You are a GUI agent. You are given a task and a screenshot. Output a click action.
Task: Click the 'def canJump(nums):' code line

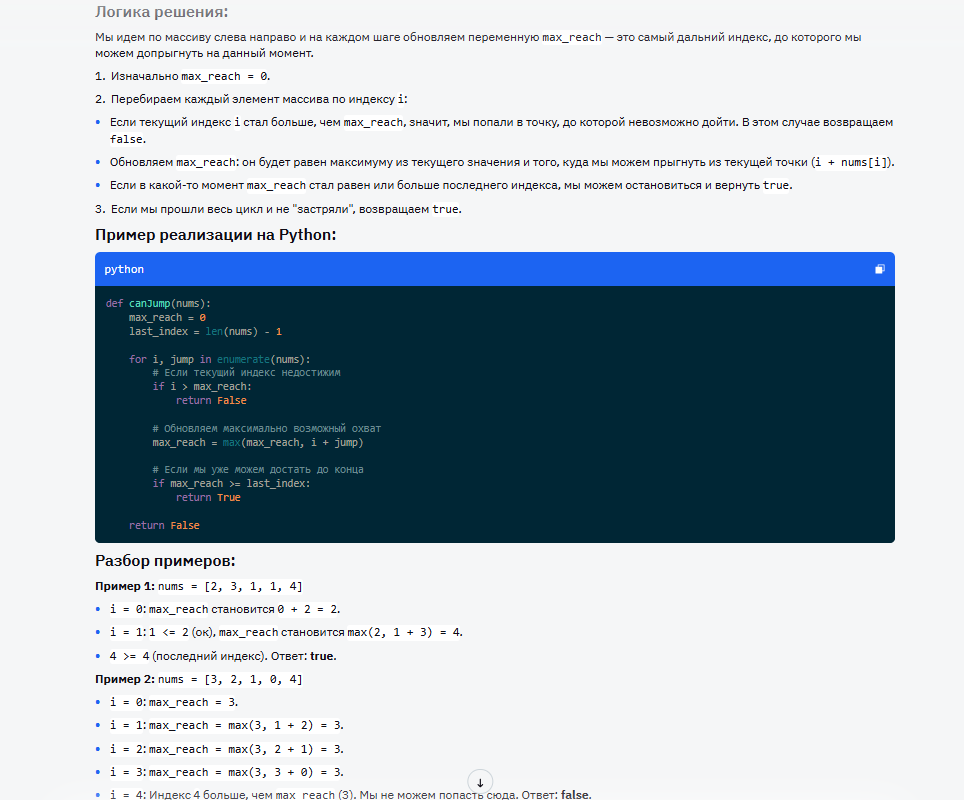[159, 303]
